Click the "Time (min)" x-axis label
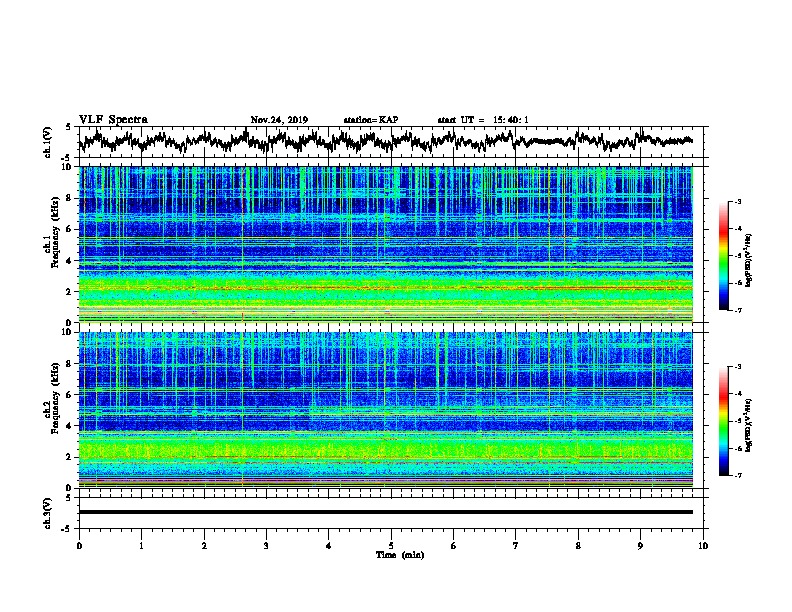Viewport: 792px width, 612px height. 400,555
